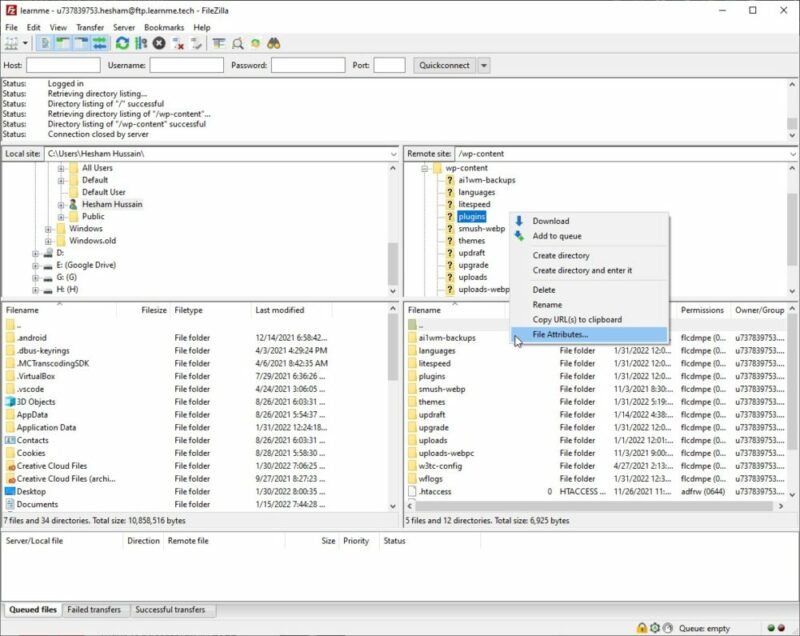Viewport: 800px width, 636px height.
Task: Expand the Hesham Hussain tree node
Action: click(x=61, y=205)
